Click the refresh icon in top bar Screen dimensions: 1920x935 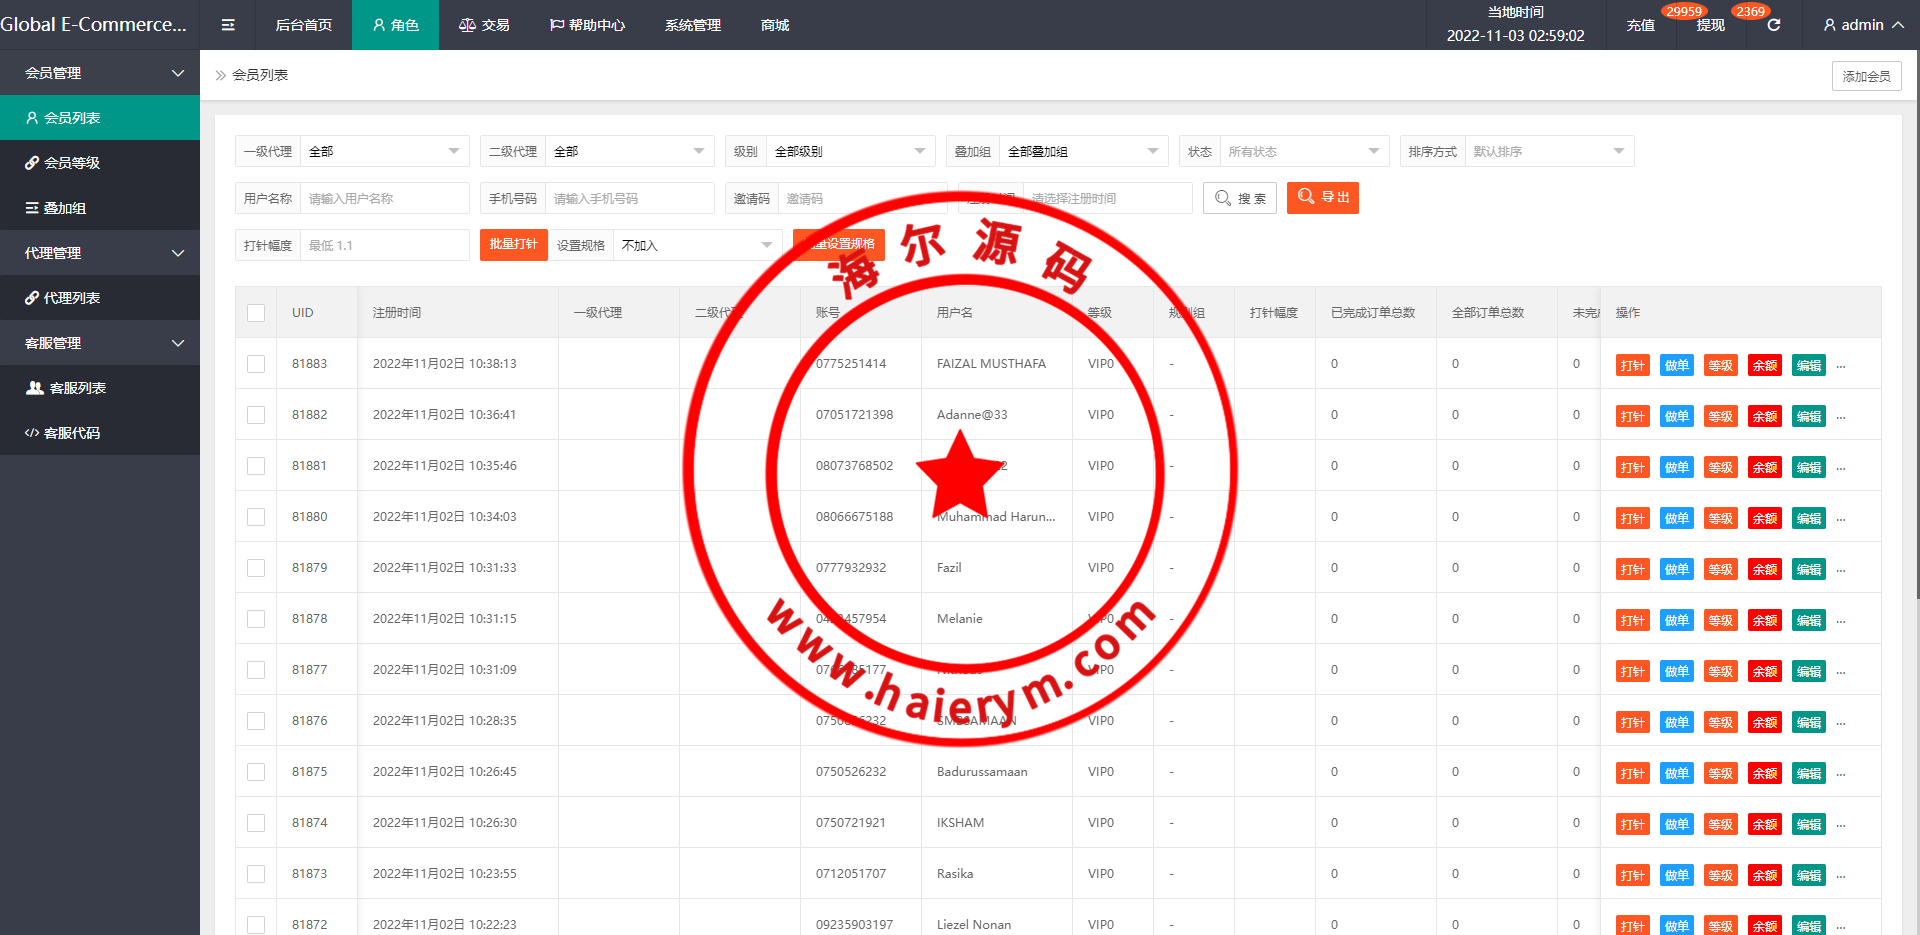[x=1773, y=25]
